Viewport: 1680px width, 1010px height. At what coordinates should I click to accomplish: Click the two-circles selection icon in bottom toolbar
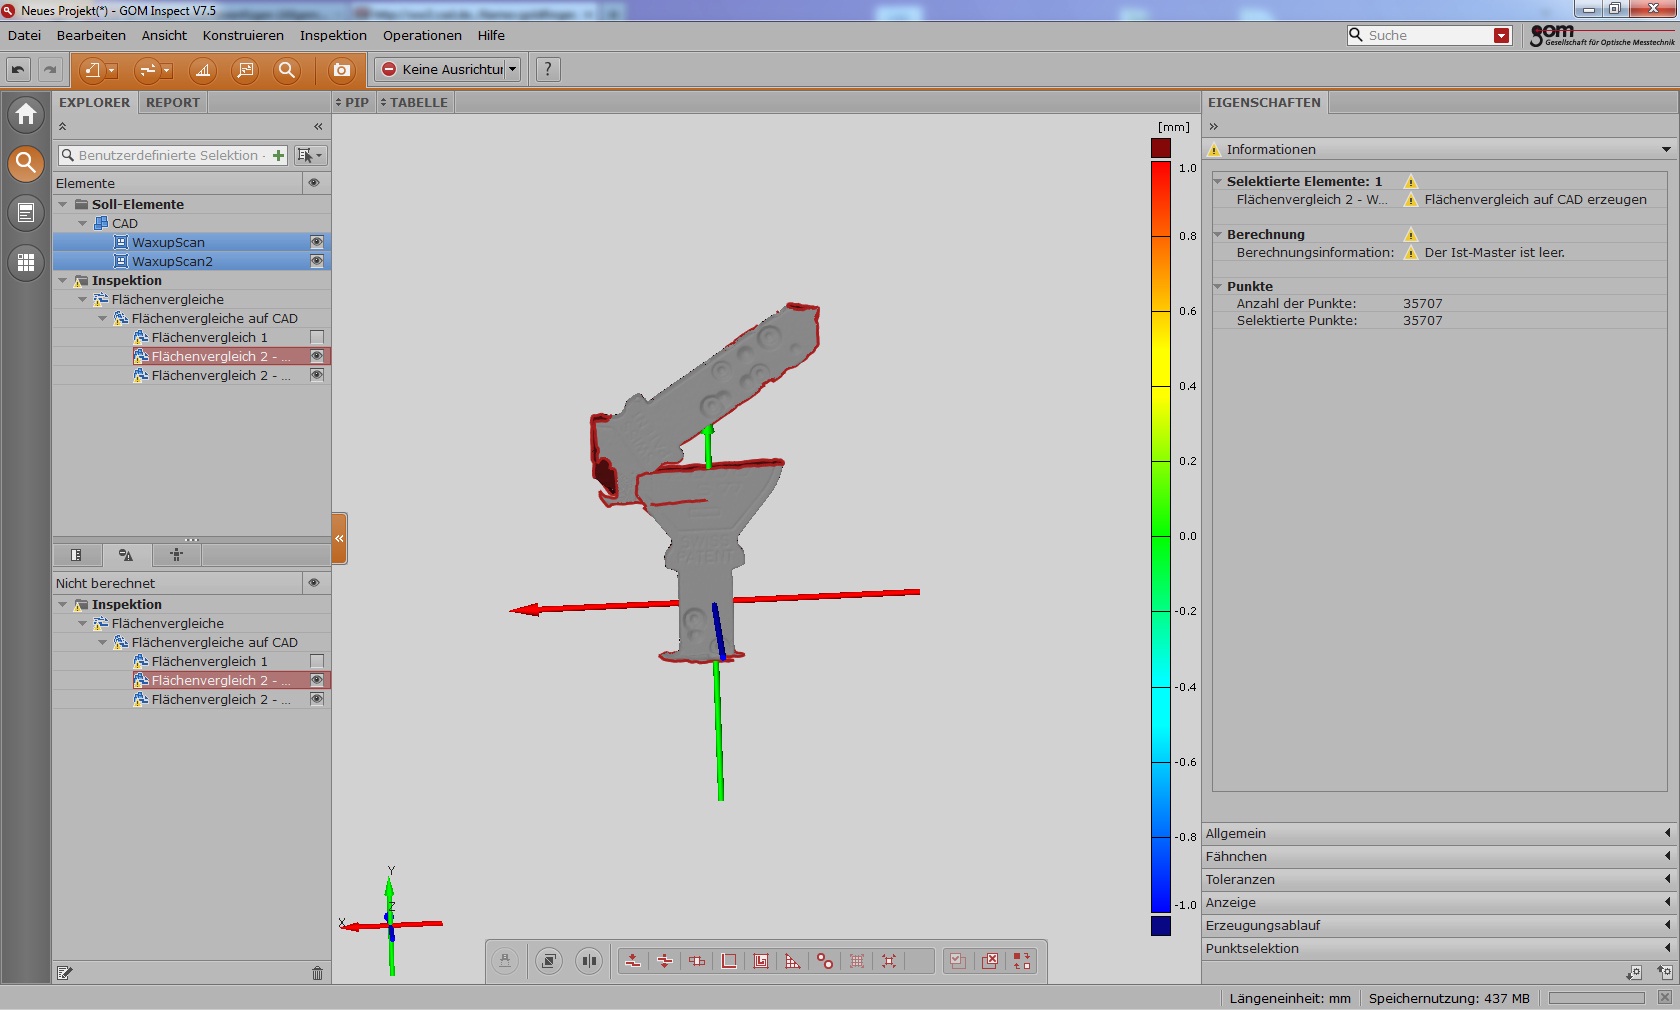(x=825, y=961)
